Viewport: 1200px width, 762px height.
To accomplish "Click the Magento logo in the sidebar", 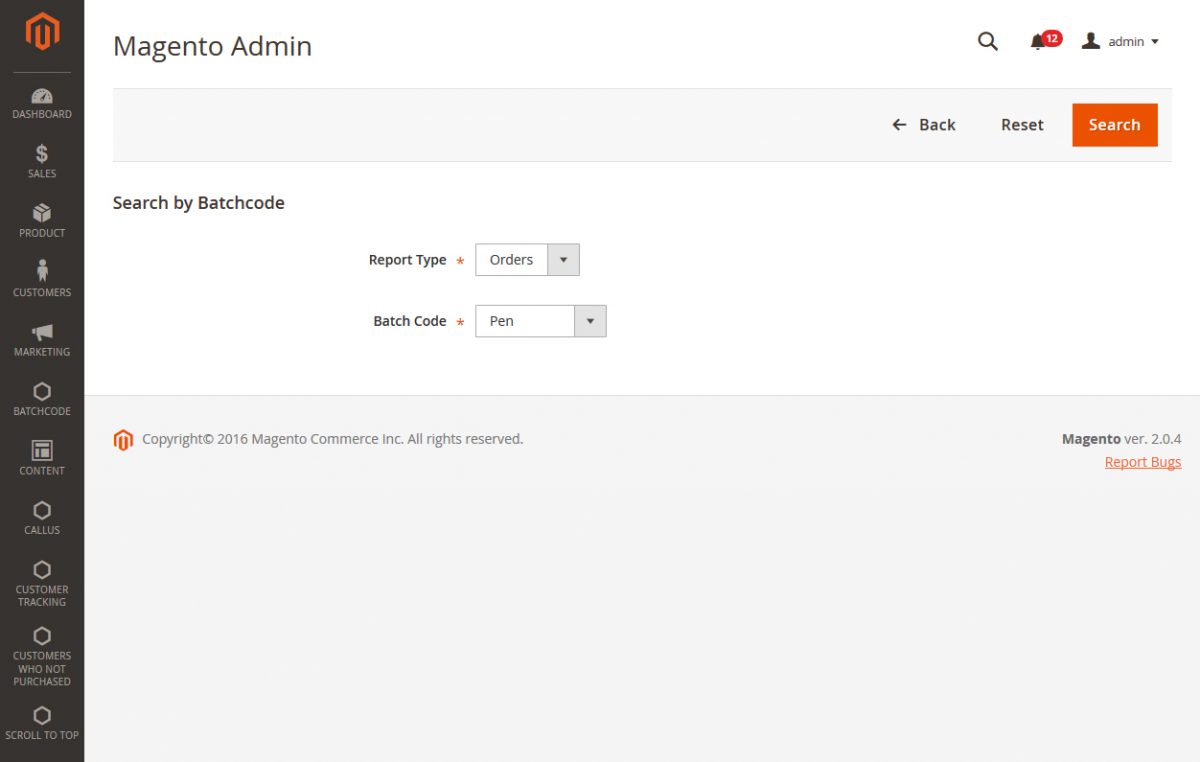I will 41,33.
